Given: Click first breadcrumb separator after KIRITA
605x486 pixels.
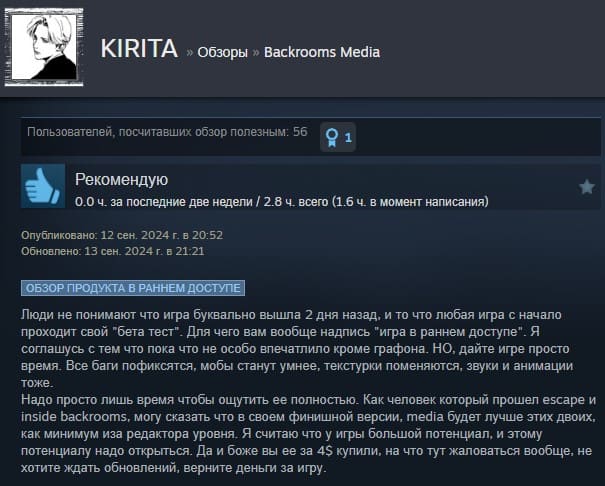Looking at the screenshot, I should click(x=189, y=52).
